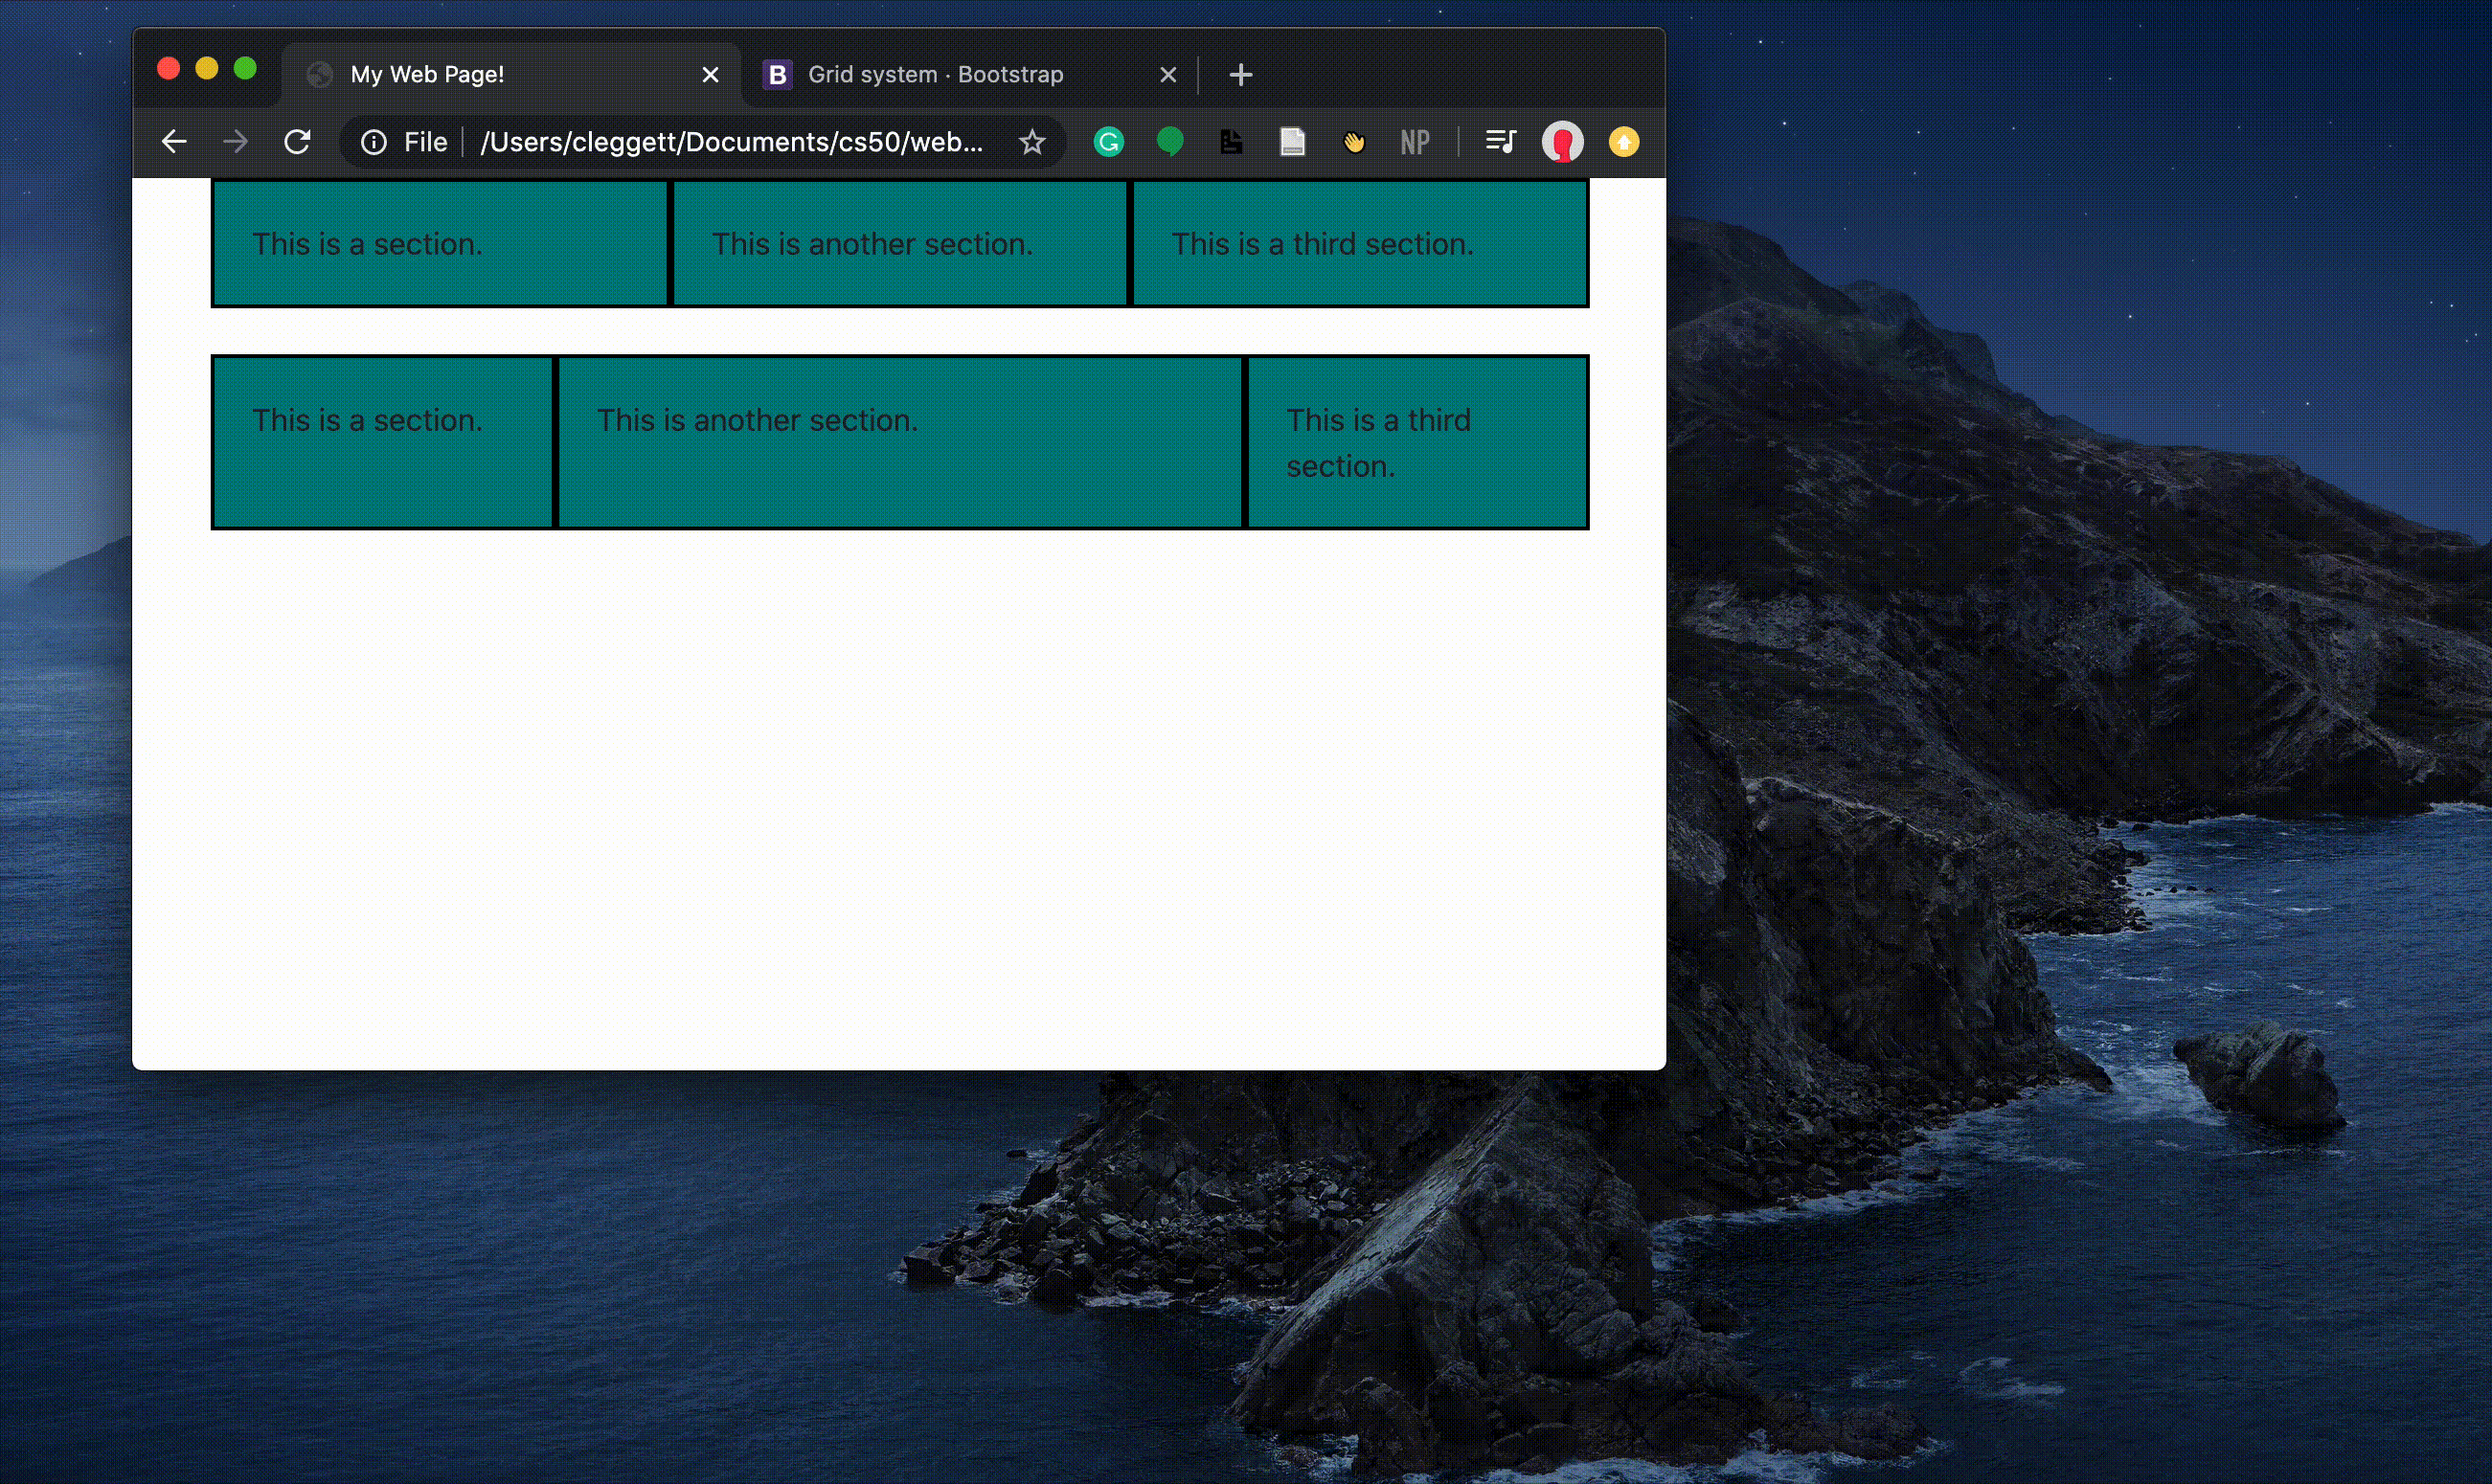Click the top-row "This is a third section." box

(x=1359, y=244)
